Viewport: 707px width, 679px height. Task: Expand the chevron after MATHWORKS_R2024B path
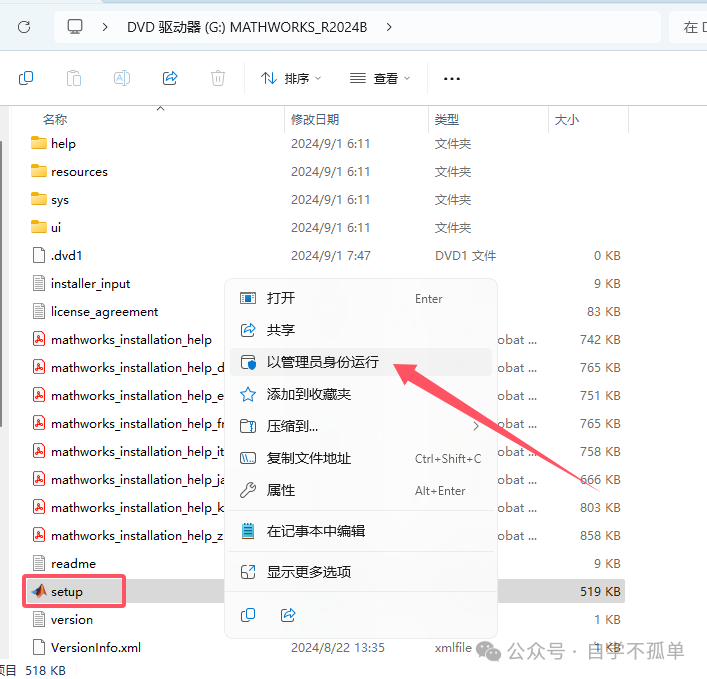(x=389, y=27)
